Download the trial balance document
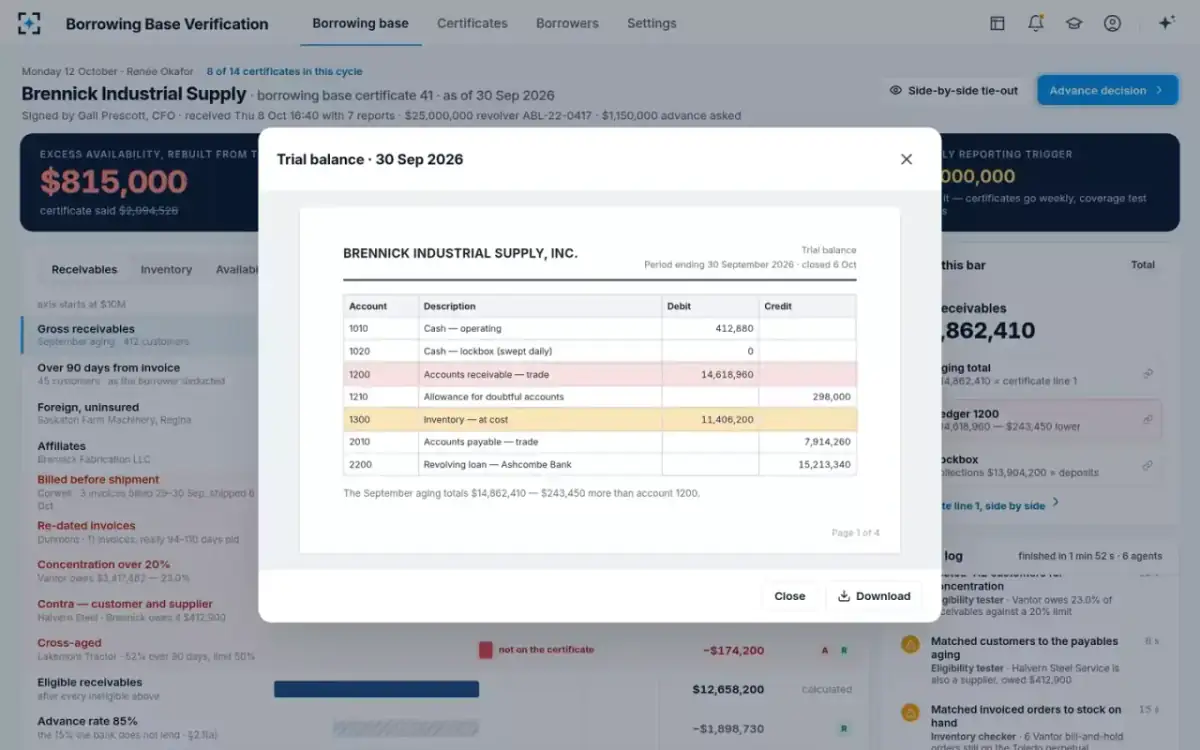 coord(874,596)
